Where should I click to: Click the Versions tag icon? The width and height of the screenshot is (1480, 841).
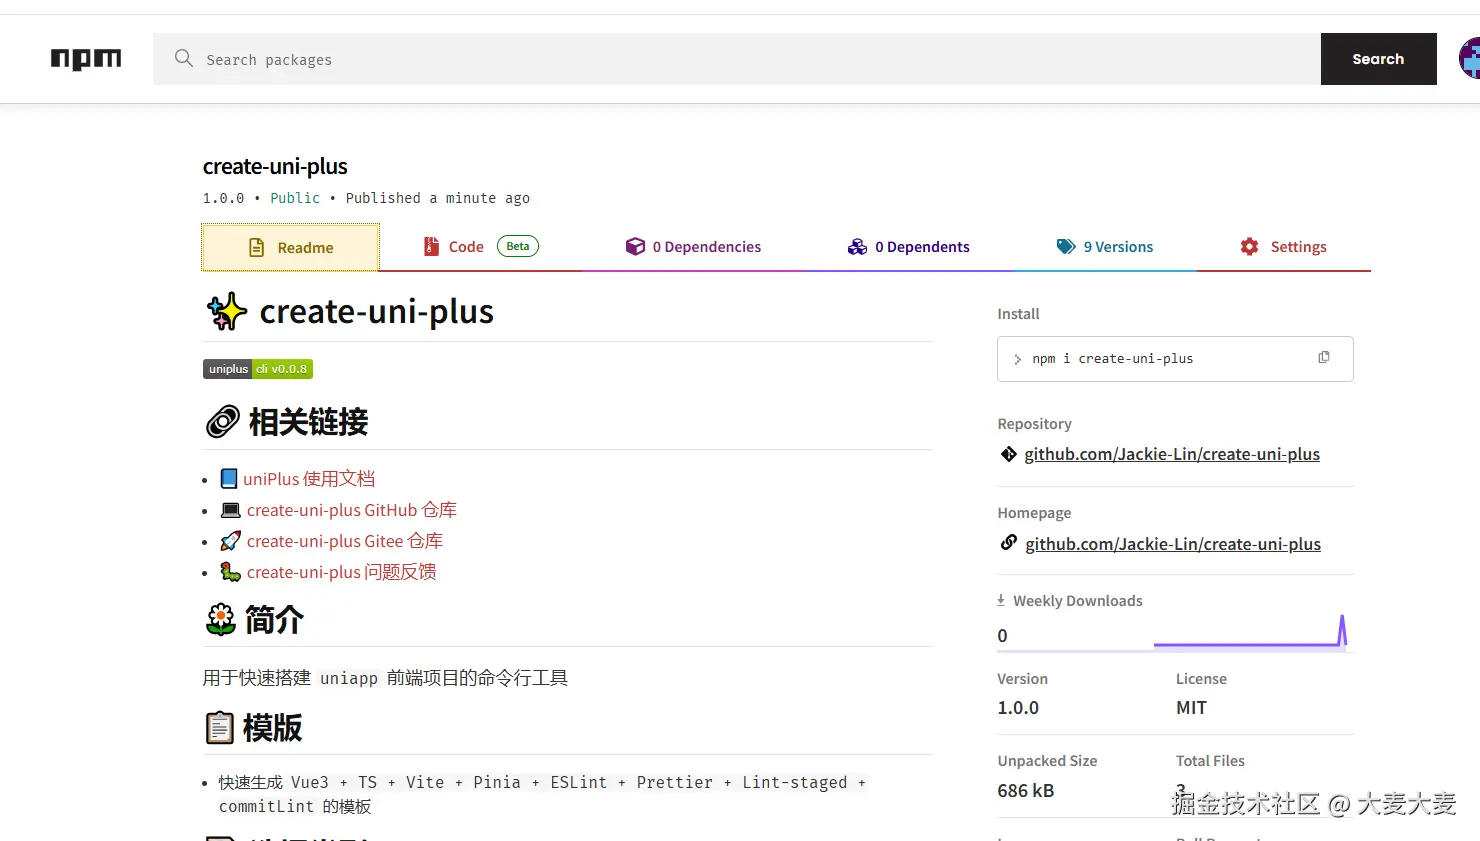tap(1066, 246)
